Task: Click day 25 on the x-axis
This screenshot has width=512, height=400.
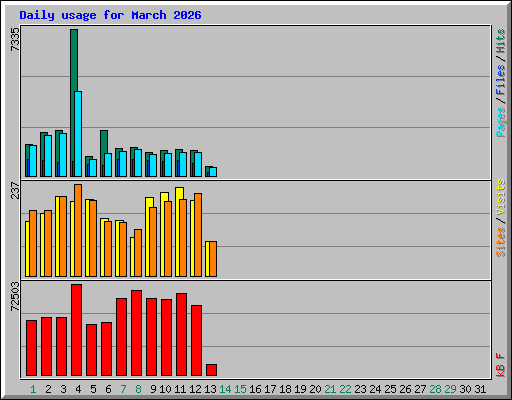Action: click(x=390, y=389)
